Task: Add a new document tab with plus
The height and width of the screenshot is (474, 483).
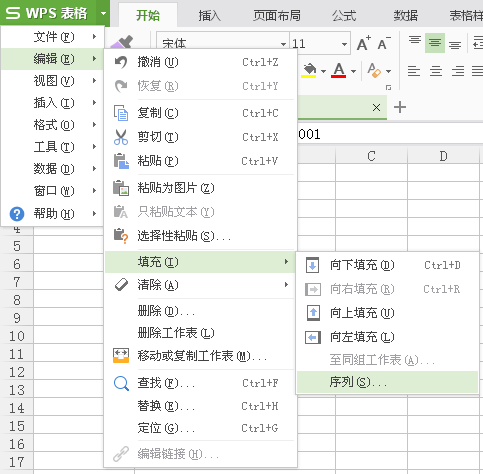Action: click(x=400, y=107)
